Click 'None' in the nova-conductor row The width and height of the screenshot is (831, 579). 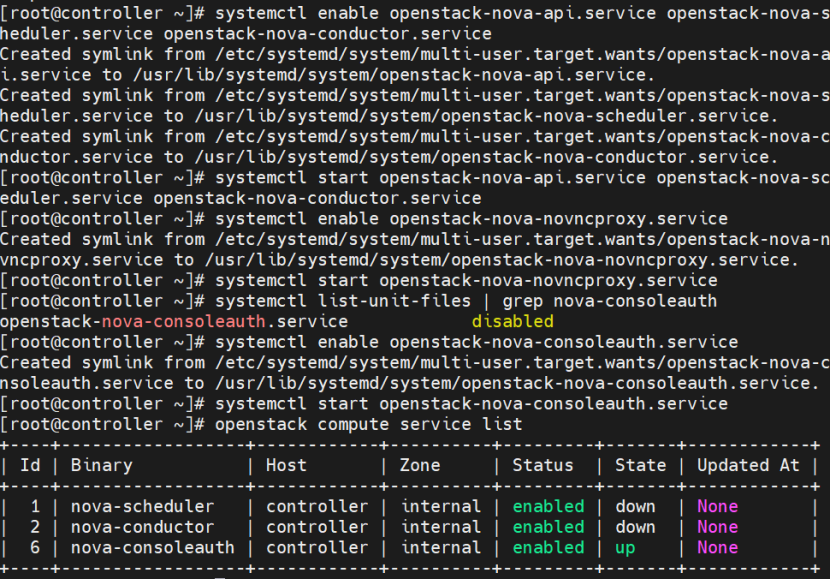tap(717, 527)
